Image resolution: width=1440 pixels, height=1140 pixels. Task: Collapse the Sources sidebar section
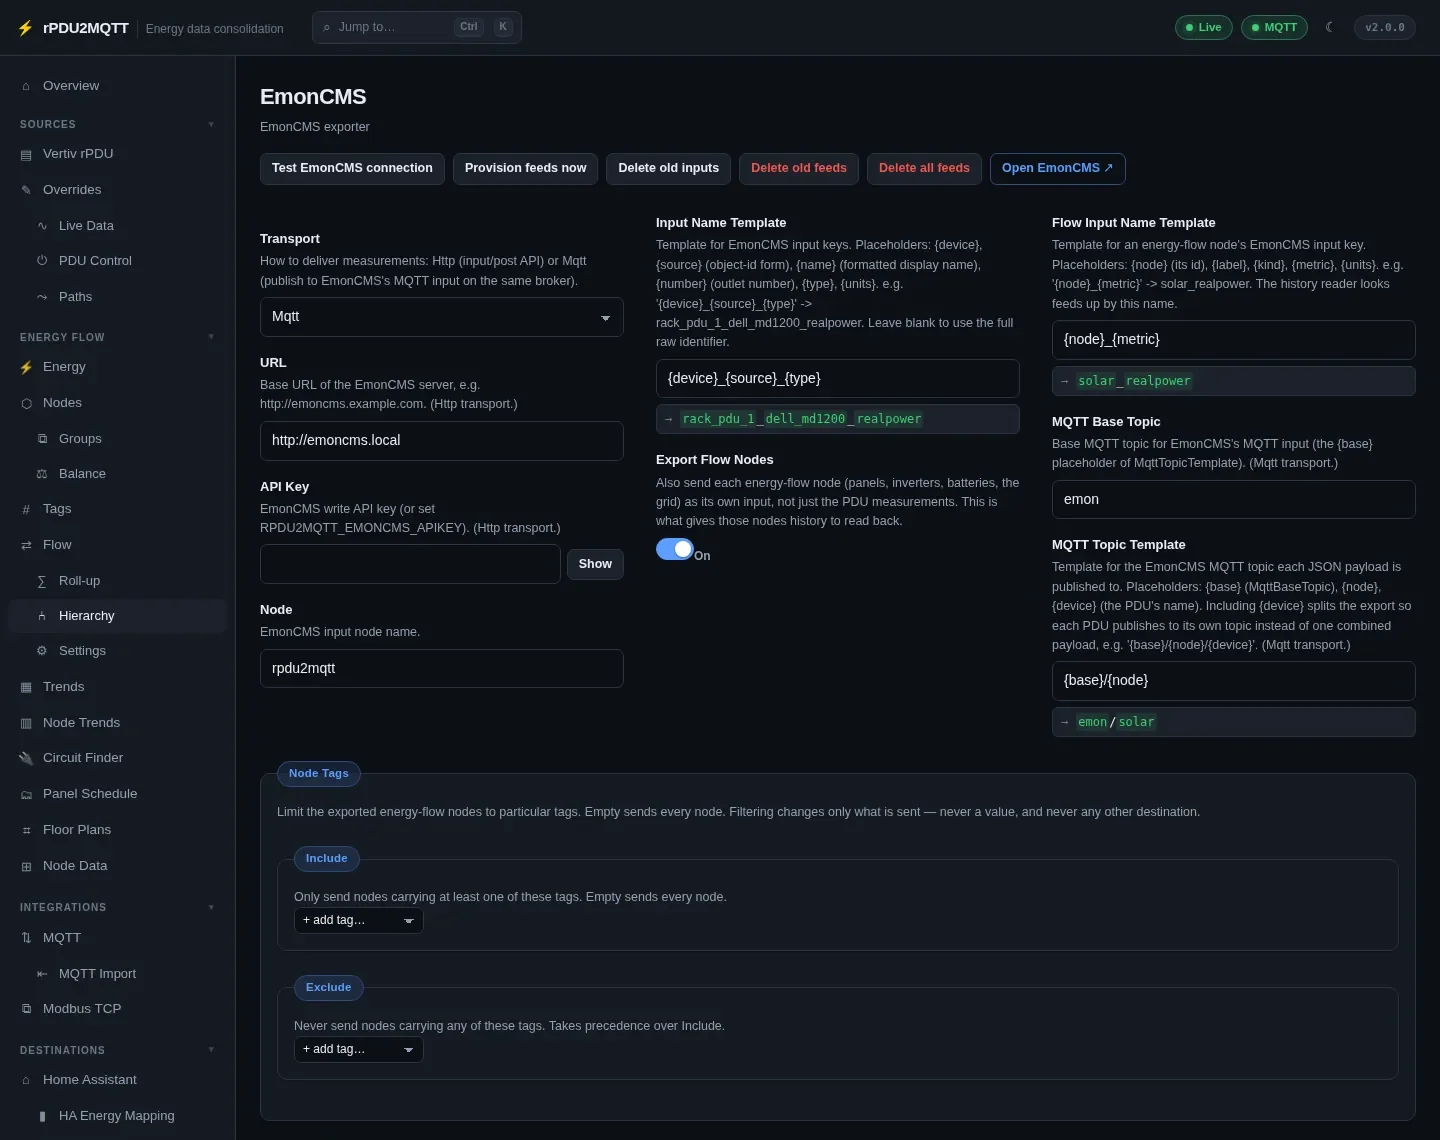[x=211, y=124]
